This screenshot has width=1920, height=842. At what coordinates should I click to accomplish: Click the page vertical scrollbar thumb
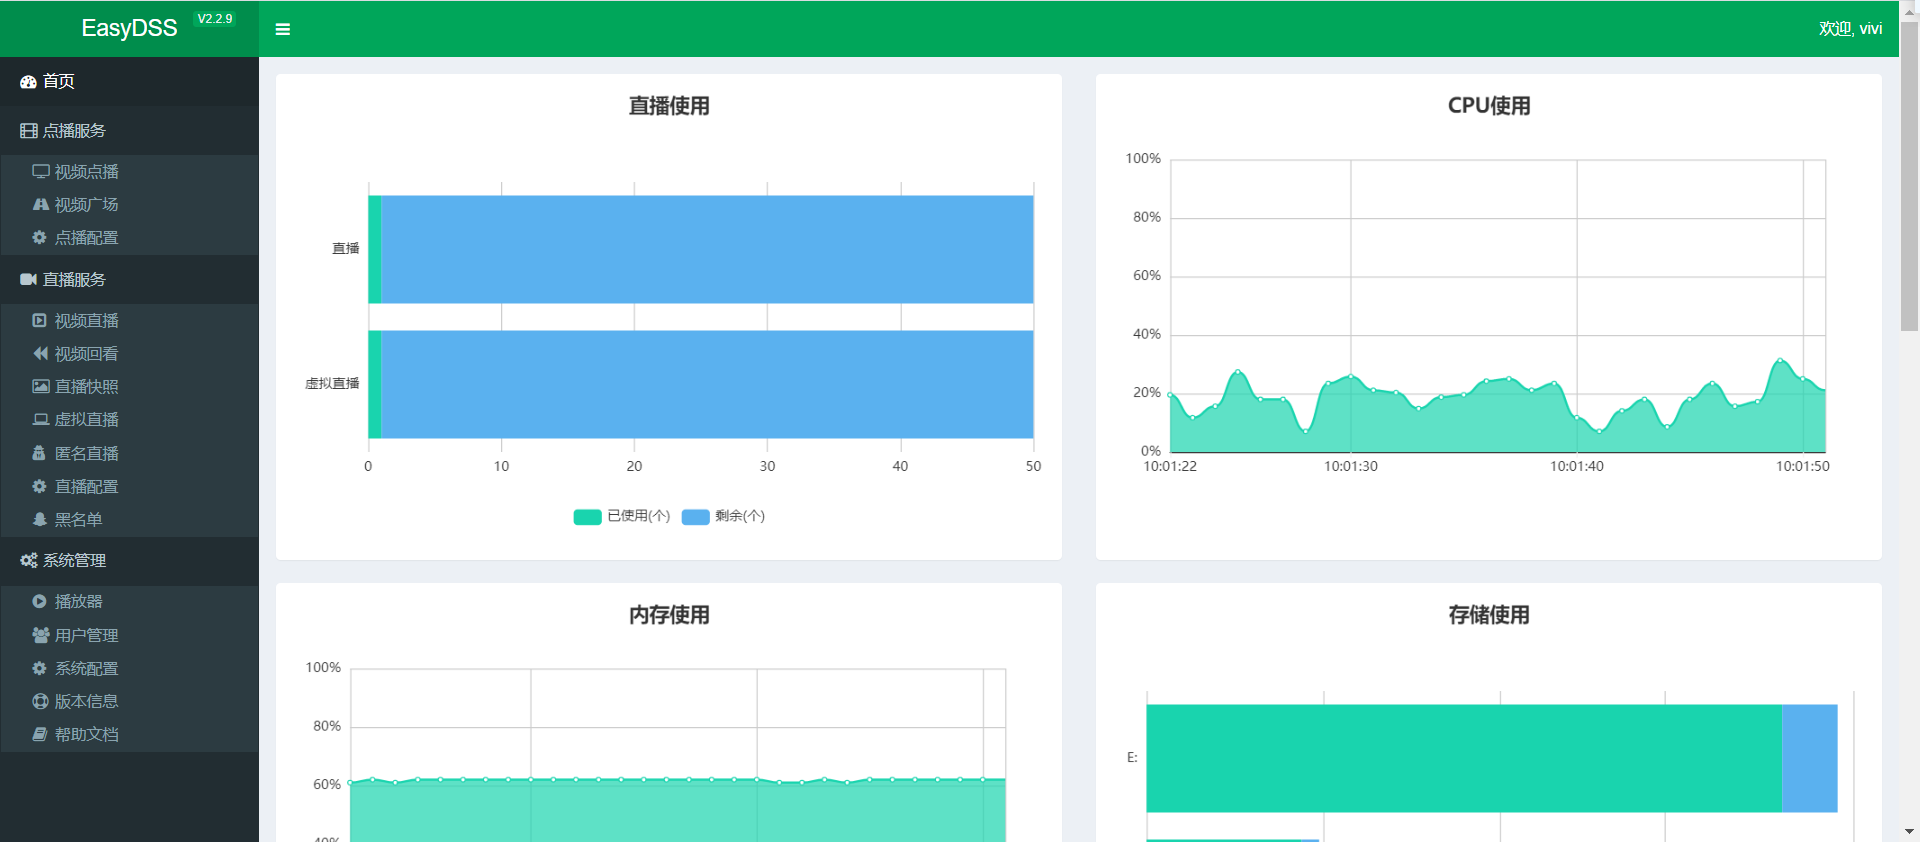[1909, 175]
